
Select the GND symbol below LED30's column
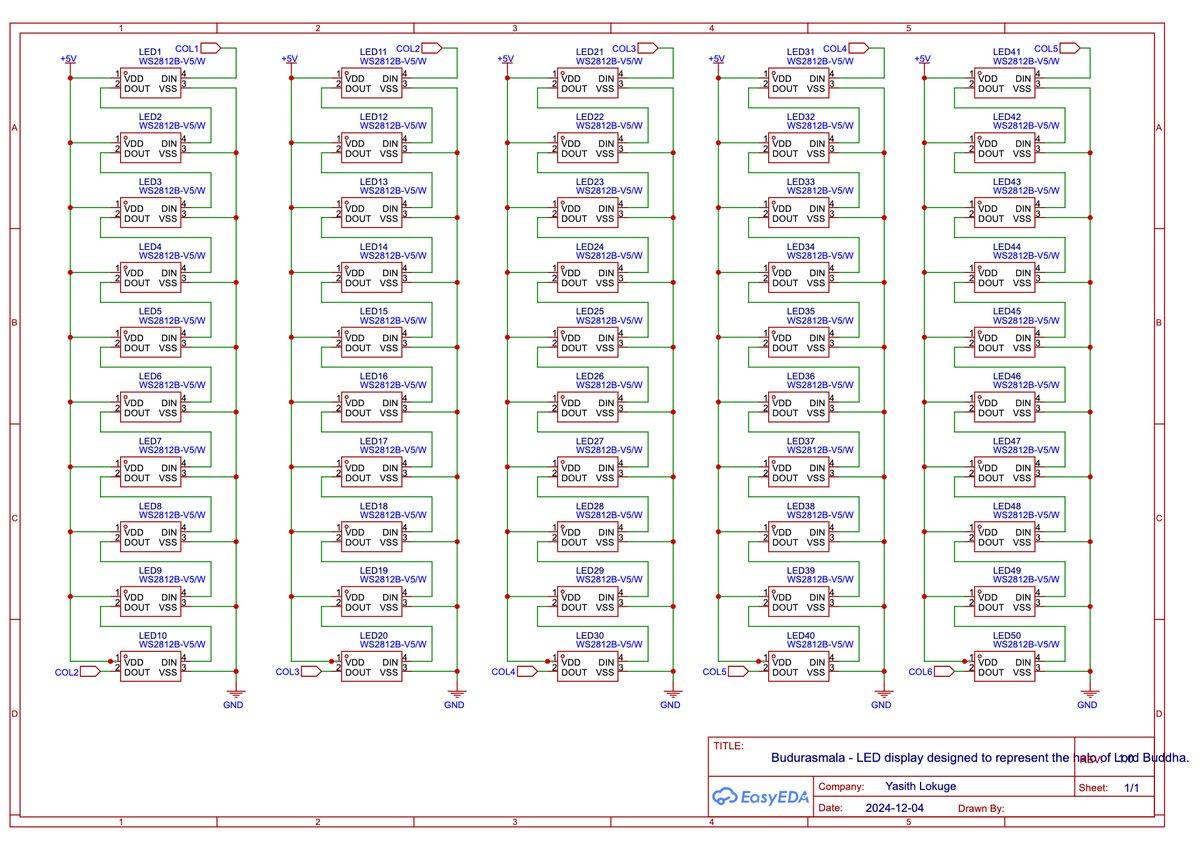click(x=672, y=698)
